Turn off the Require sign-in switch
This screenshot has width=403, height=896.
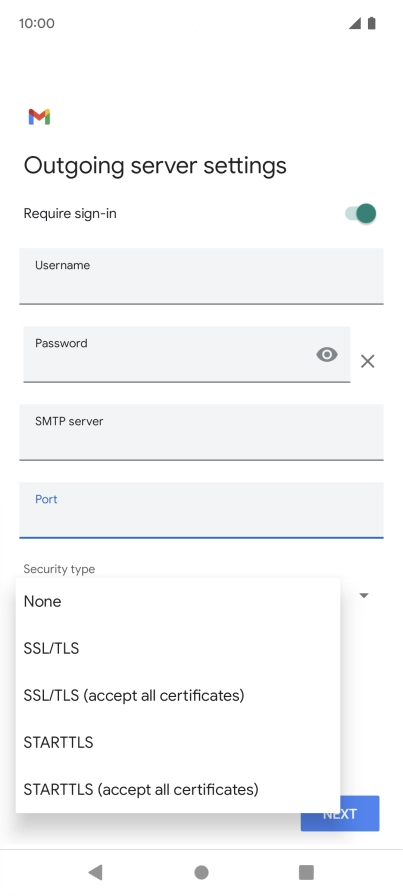(x=361, y=214)
